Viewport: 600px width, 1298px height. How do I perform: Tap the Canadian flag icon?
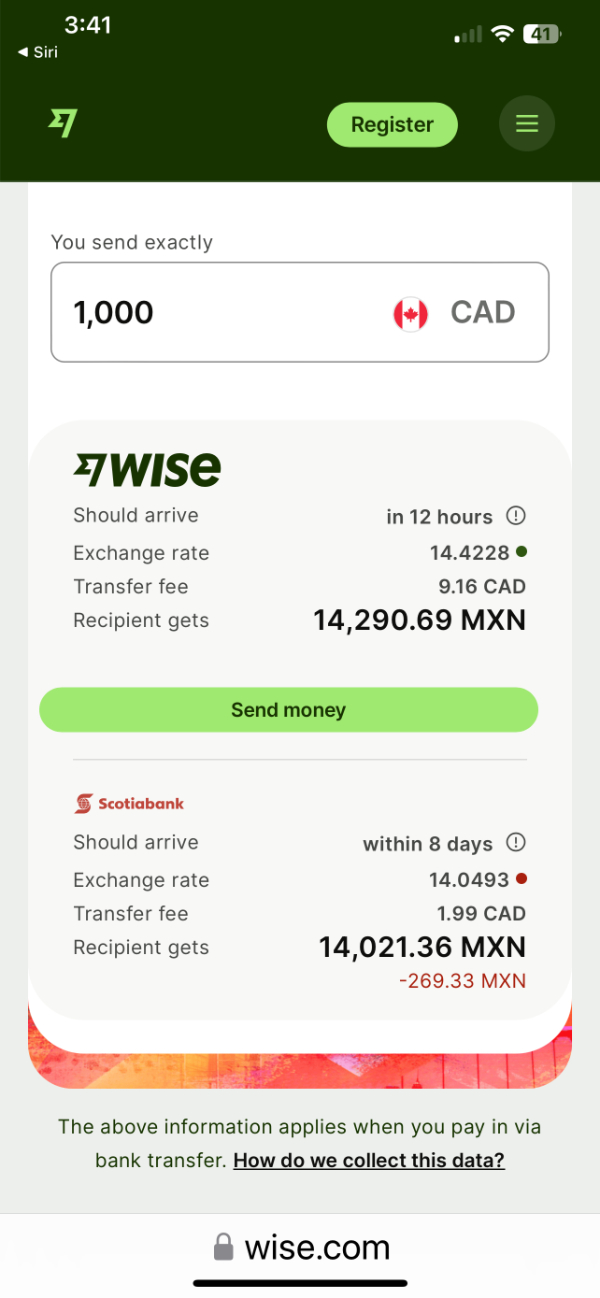point(410,313)
